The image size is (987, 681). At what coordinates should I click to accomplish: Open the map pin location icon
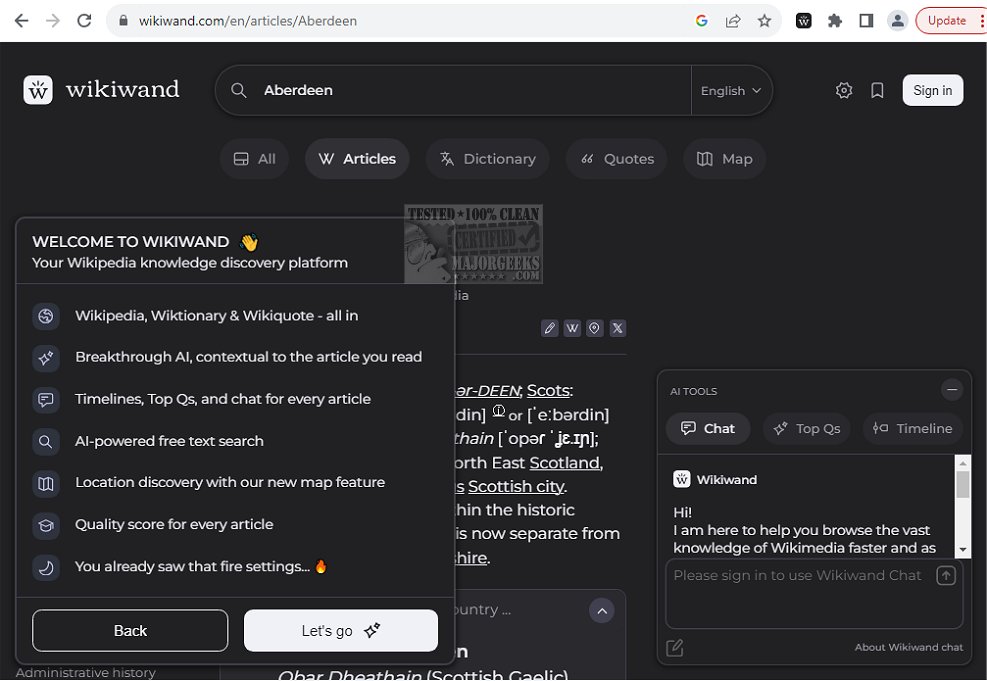coord(595,328)
